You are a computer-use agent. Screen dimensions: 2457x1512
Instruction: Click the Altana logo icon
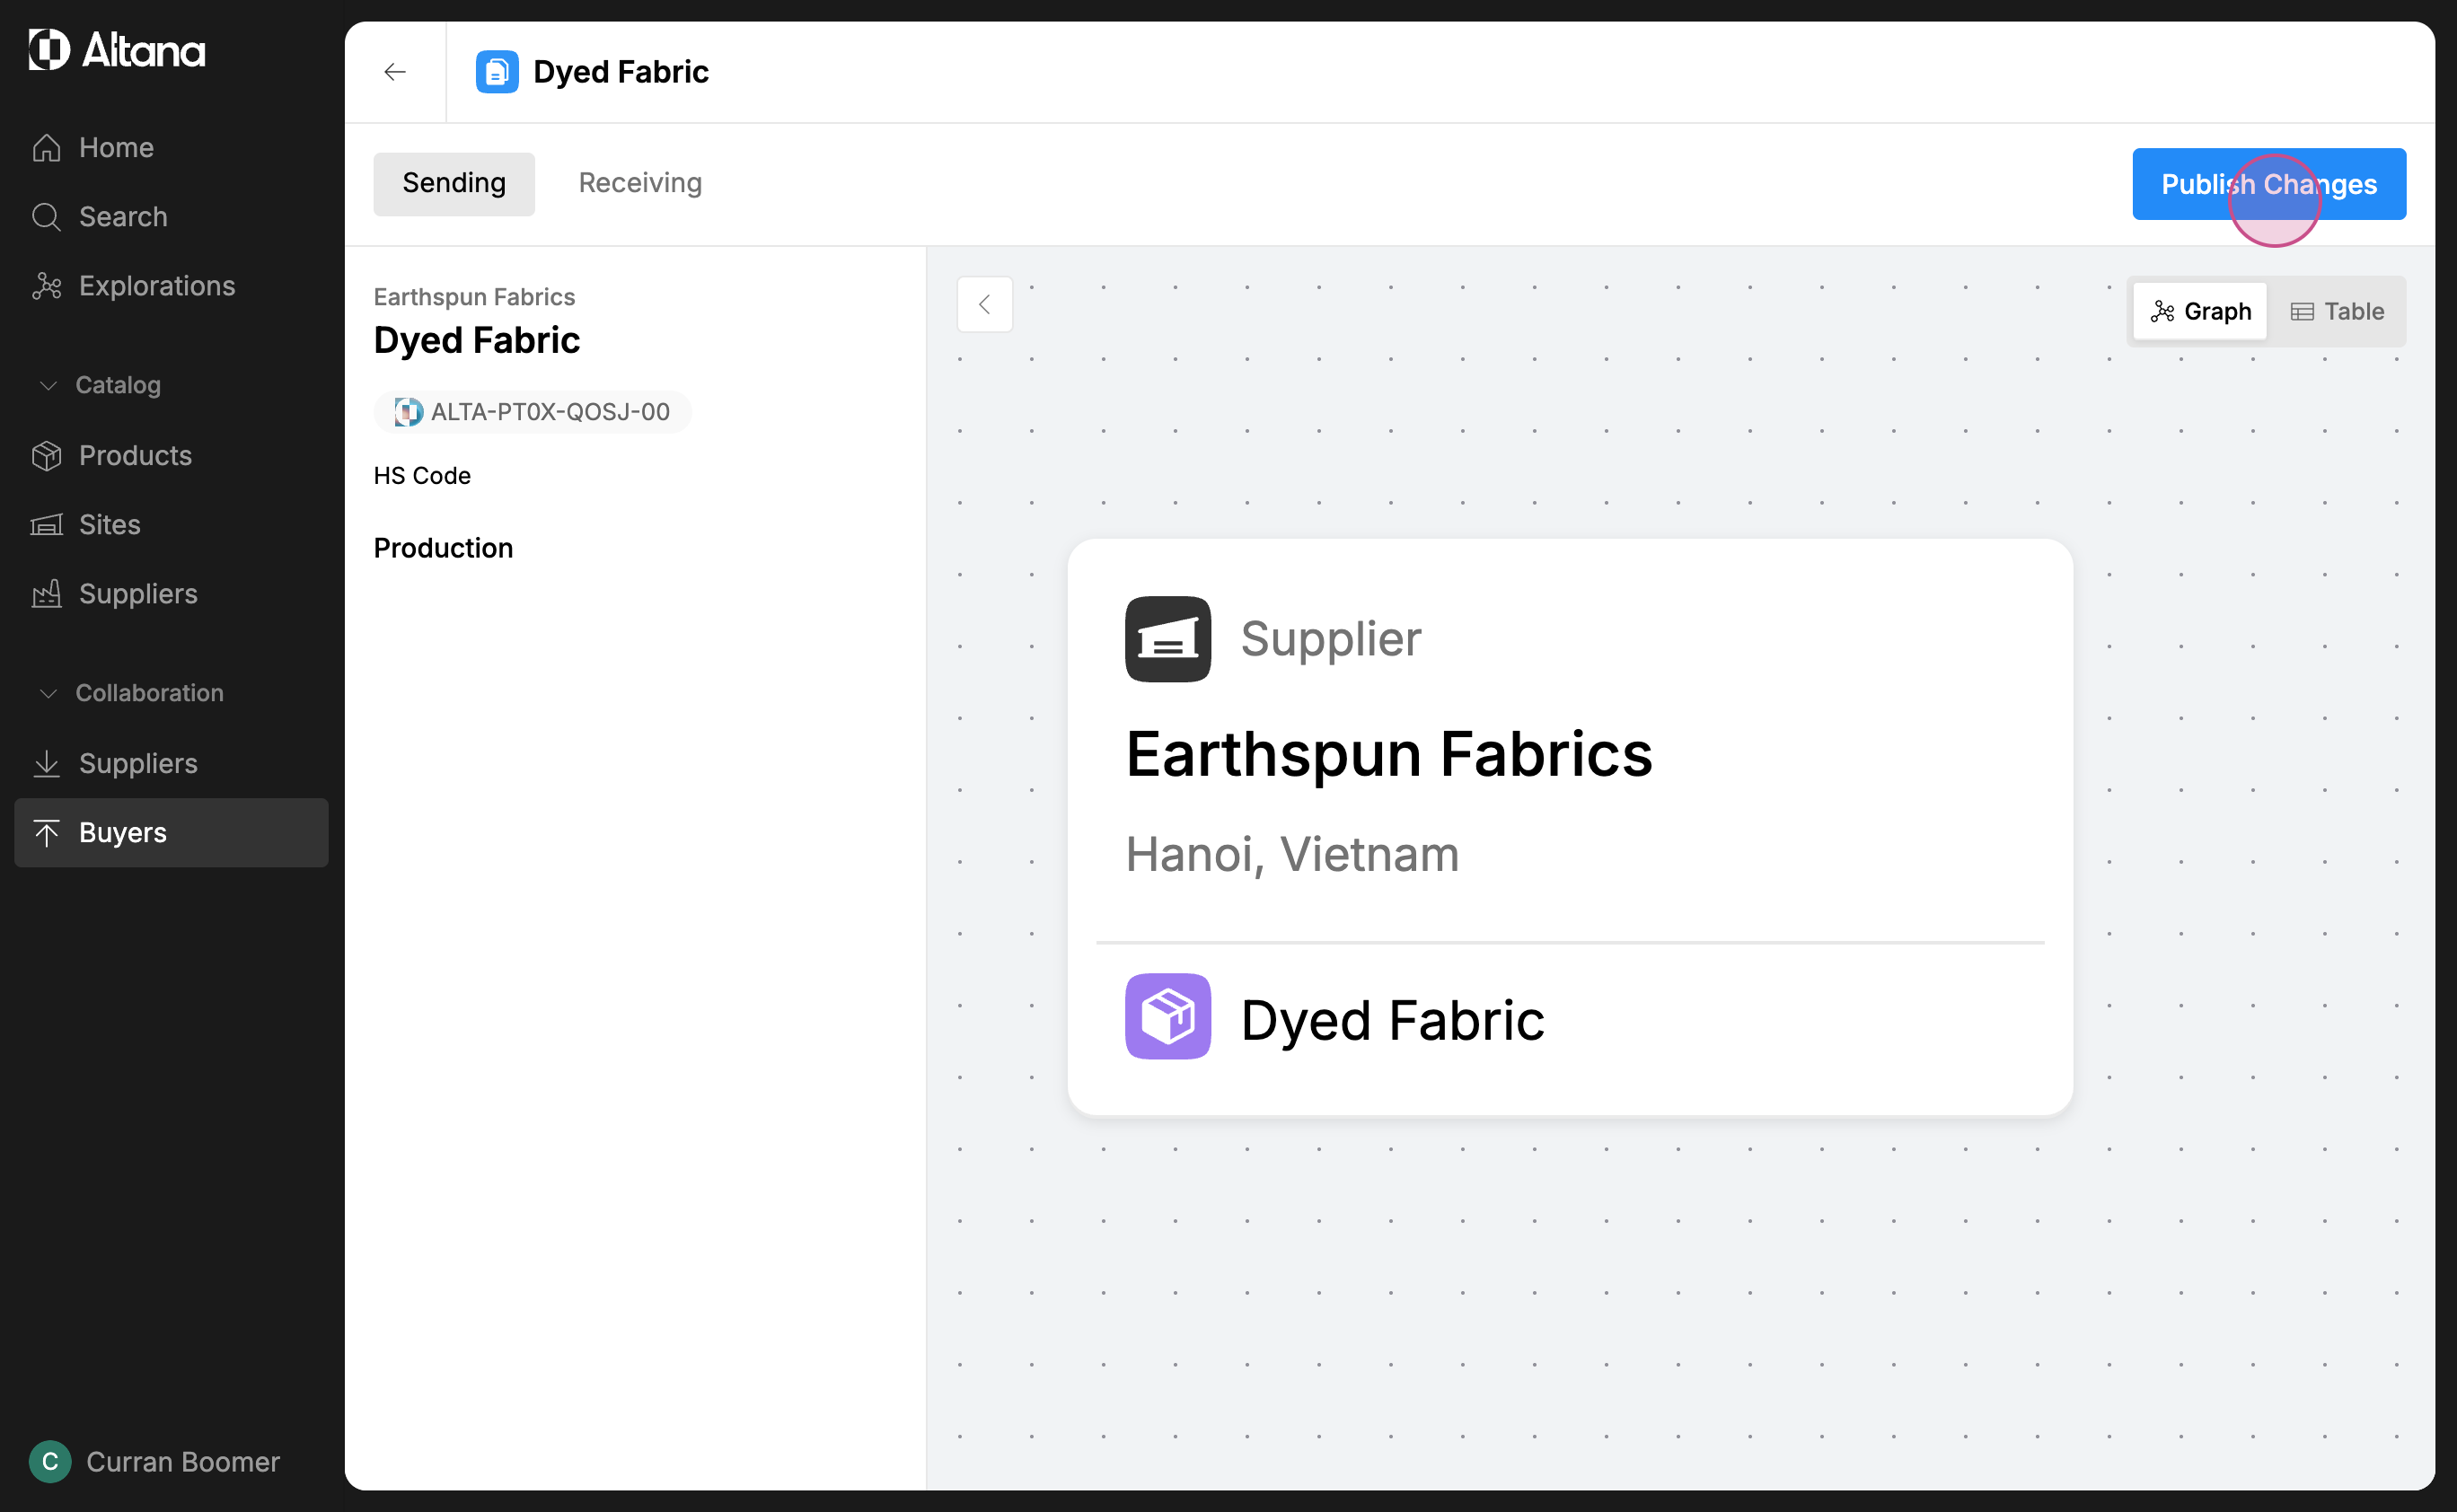click(49, 50)
